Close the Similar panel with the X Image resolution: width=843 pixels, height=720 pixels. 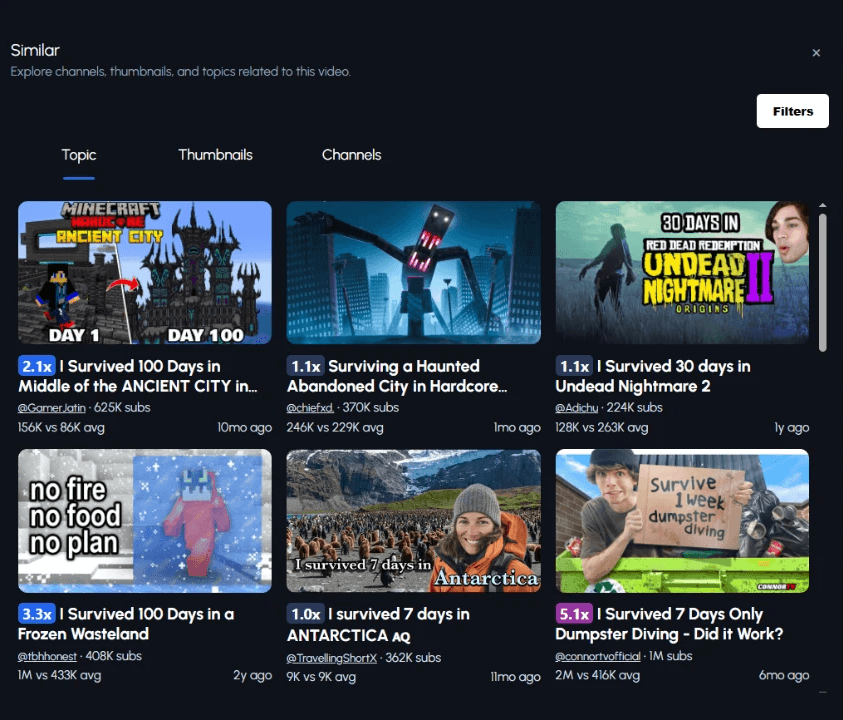pyautogui.click(x=816, y=53)
